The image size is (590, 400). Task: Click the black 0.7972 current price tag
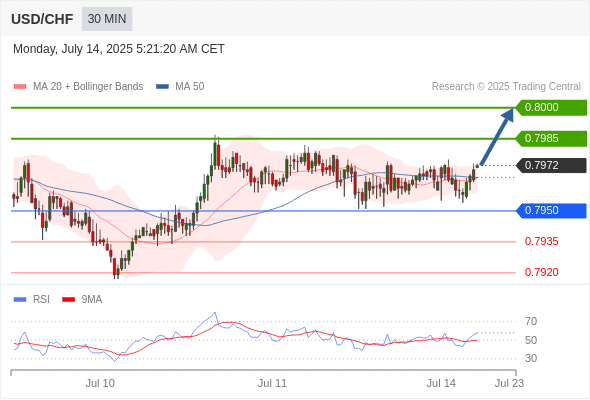(551, 165)
